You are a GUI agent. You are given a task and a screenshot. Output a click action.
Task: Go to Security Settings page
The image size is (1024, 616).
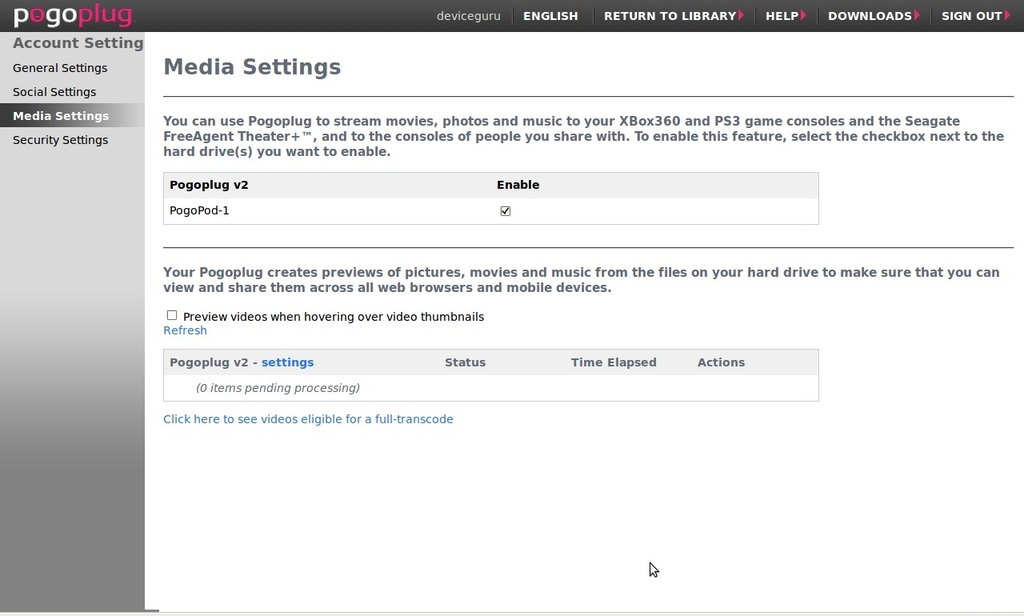coord(60,140)
